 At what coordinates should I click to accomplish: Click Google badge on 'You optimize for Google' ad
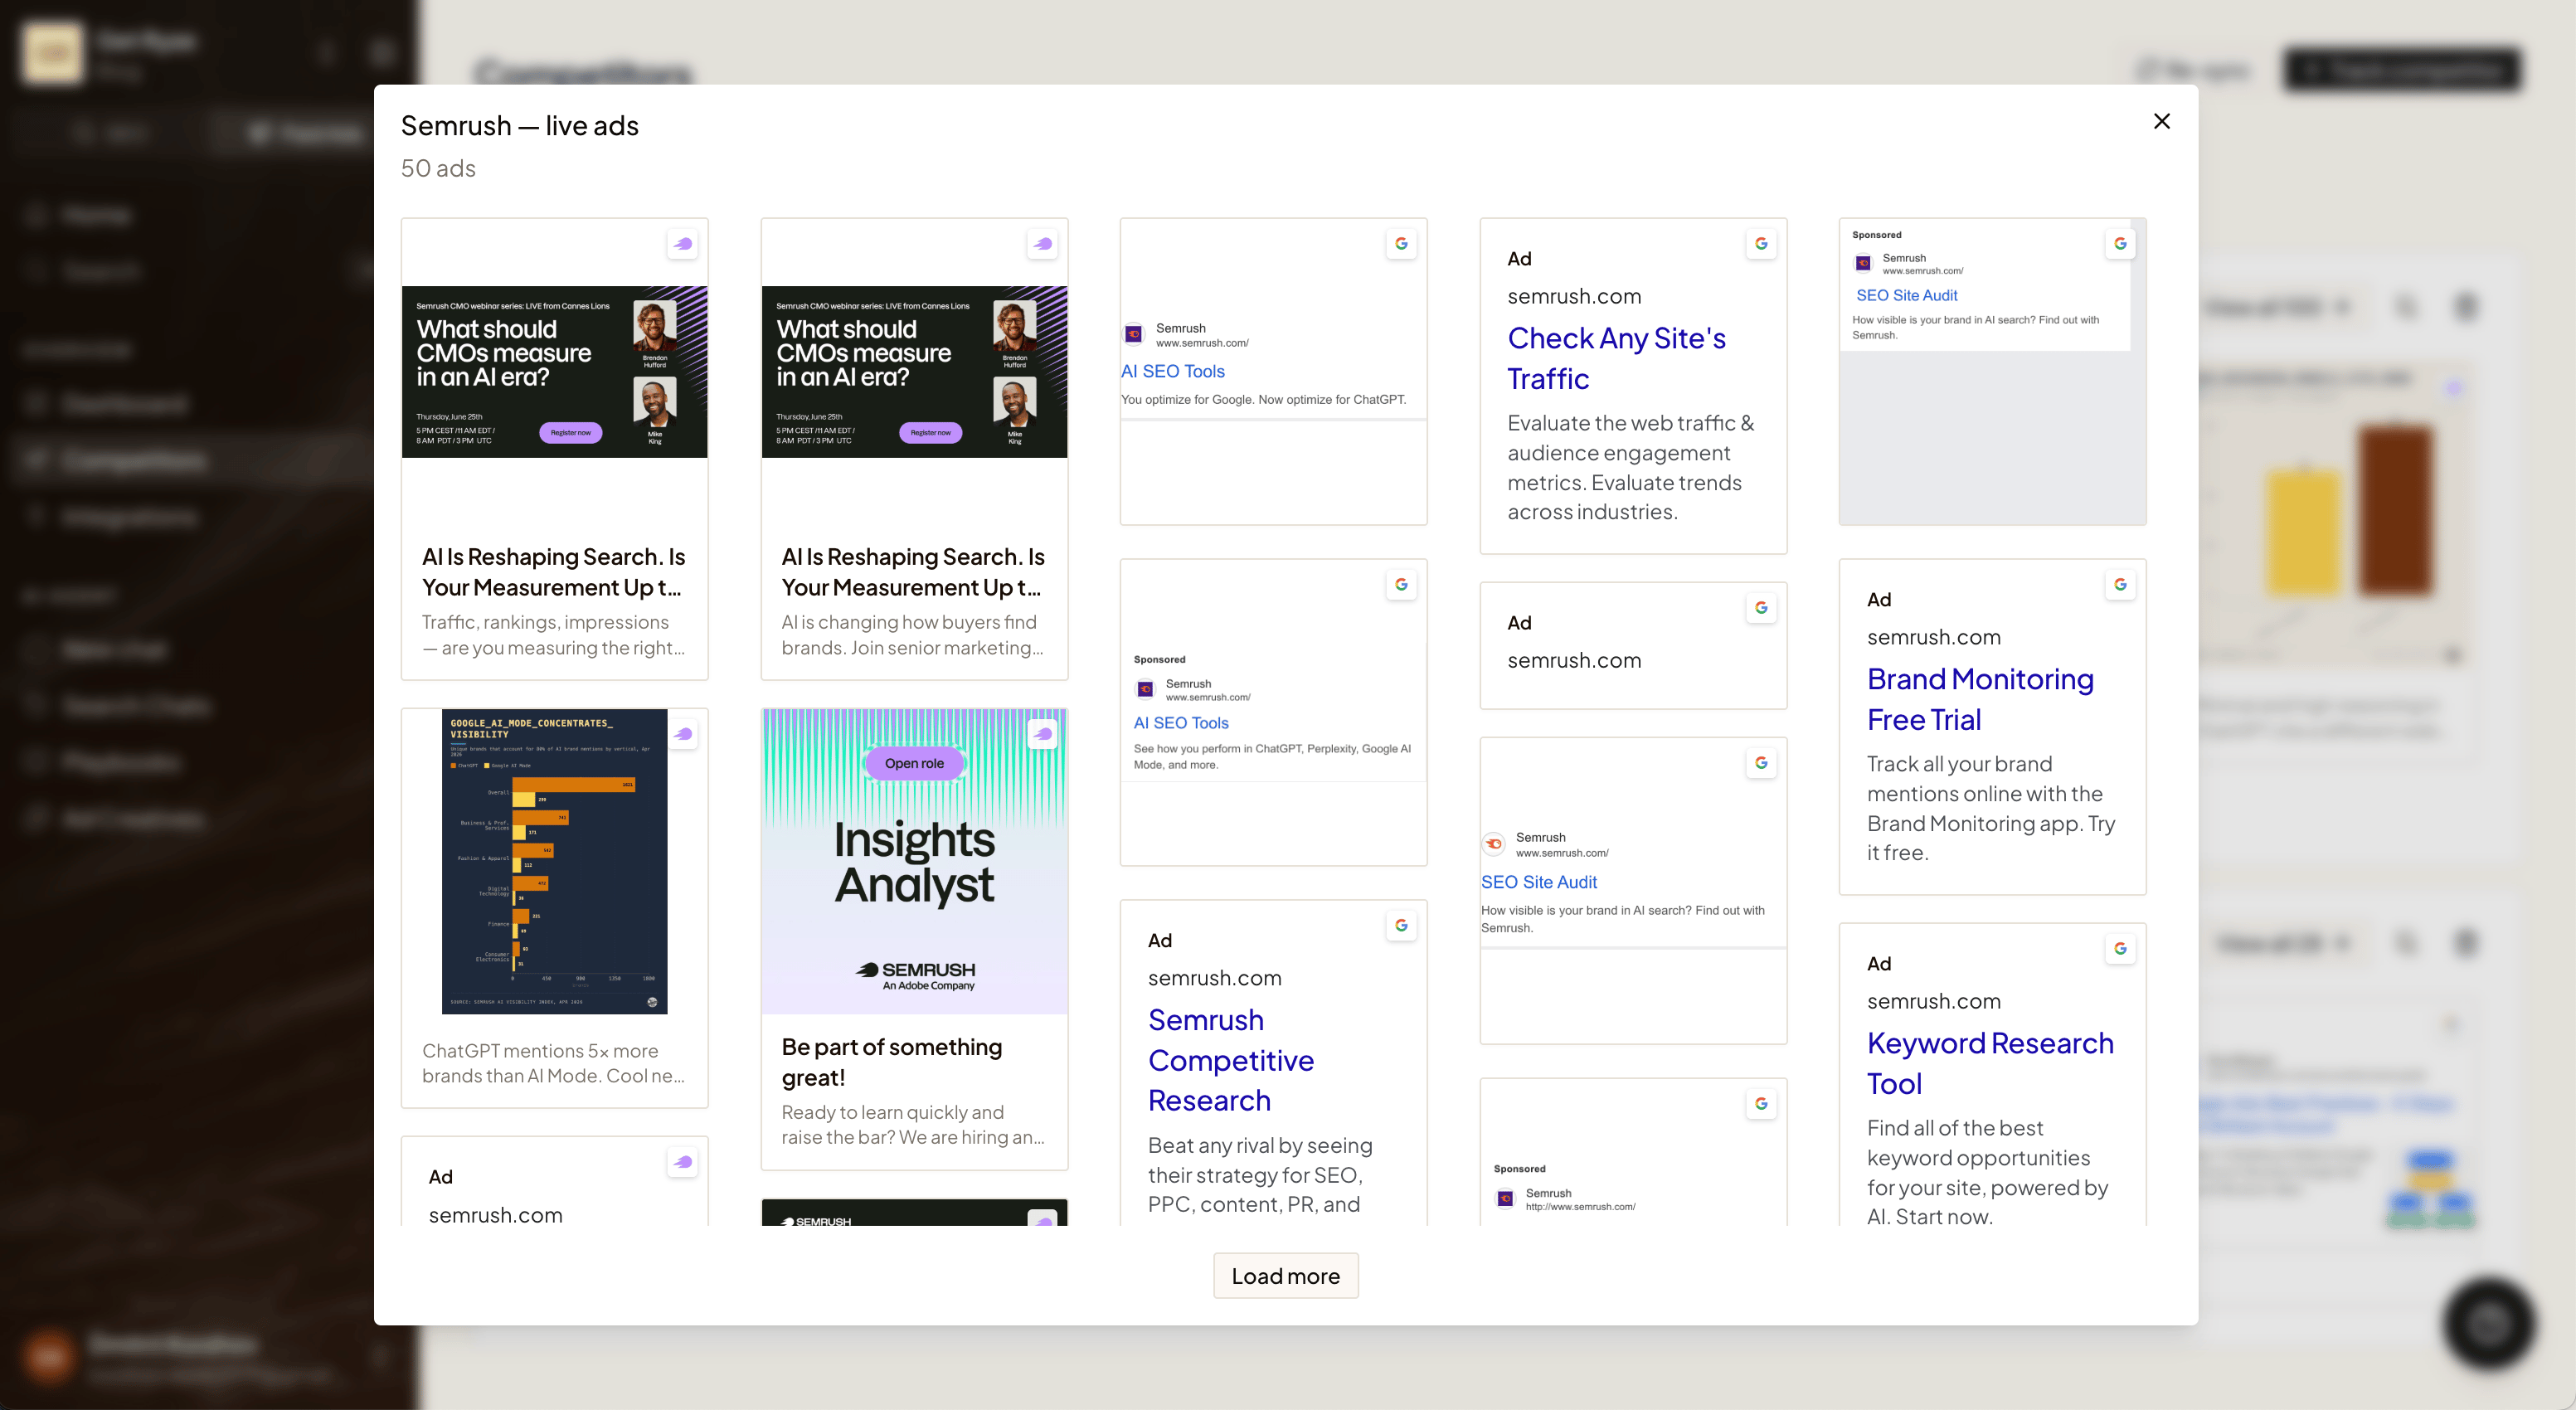click(1401, 243)
